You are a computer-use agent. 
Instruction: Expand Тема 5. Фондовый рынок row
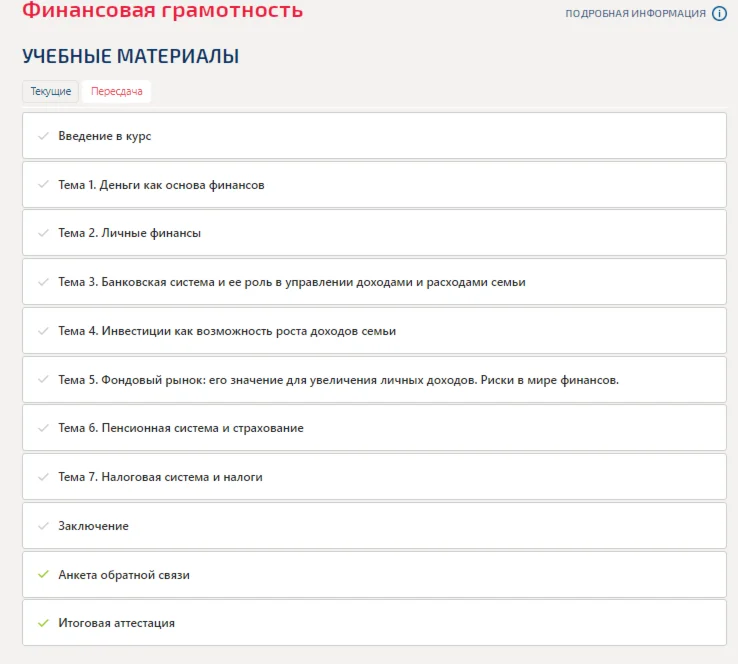click(x=374, y=380)
